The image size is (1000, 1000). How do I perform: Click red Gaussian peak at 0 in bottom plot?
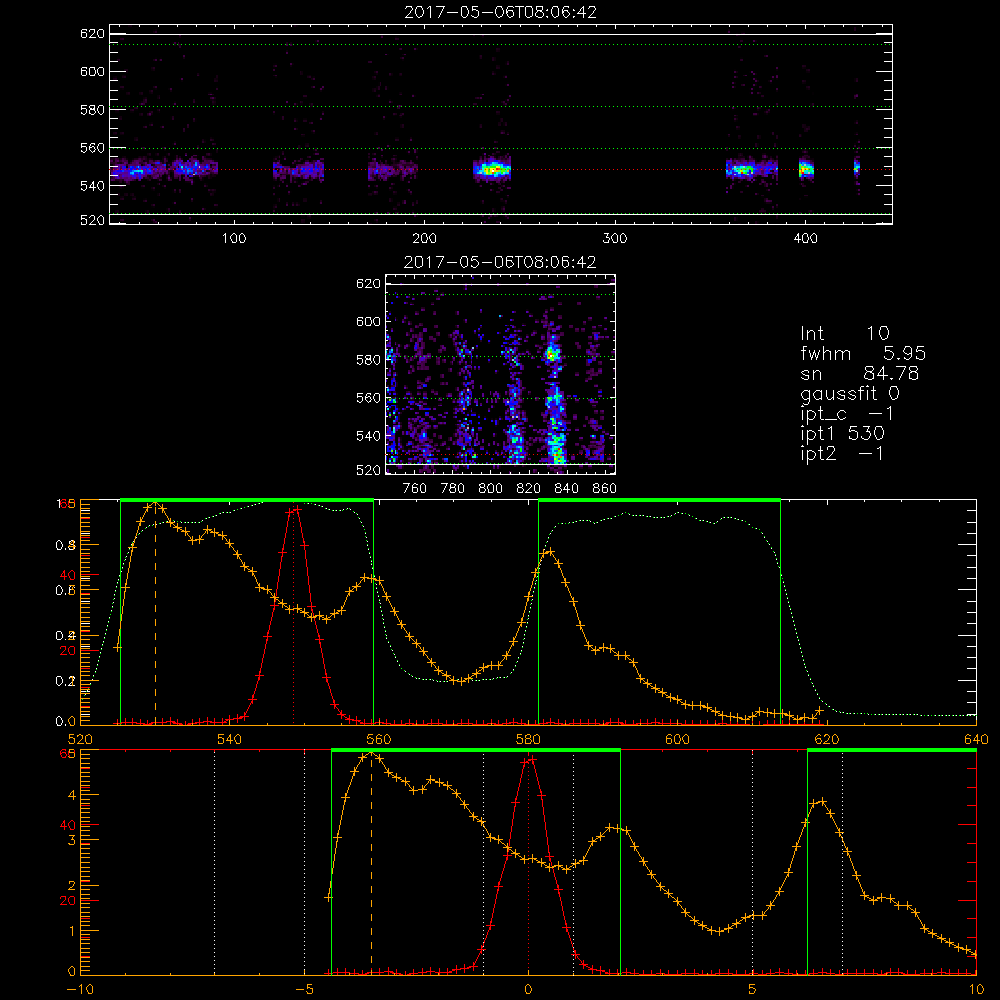pyautogui.click(x=528, y=760)
